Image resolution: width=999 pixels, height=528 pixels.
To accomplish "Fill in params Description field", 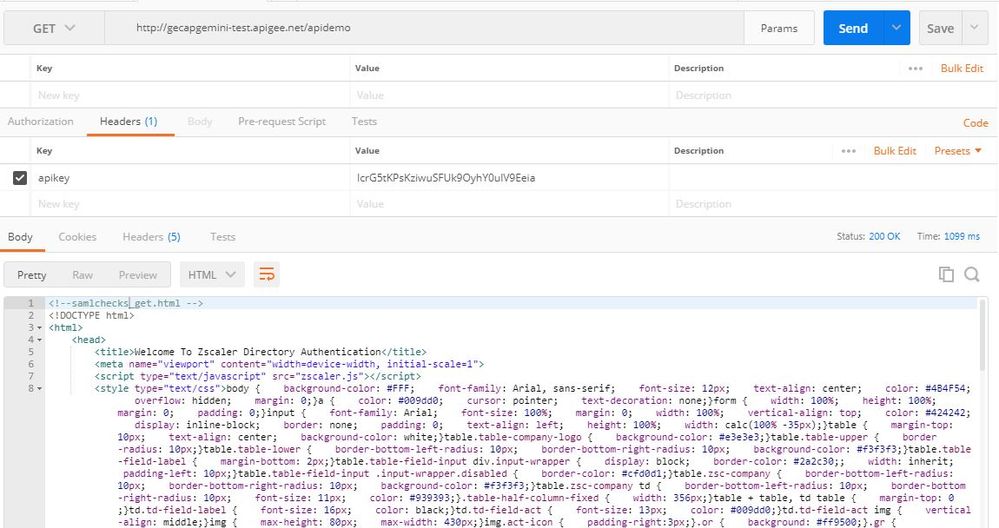I will click(x=831, y=95).
